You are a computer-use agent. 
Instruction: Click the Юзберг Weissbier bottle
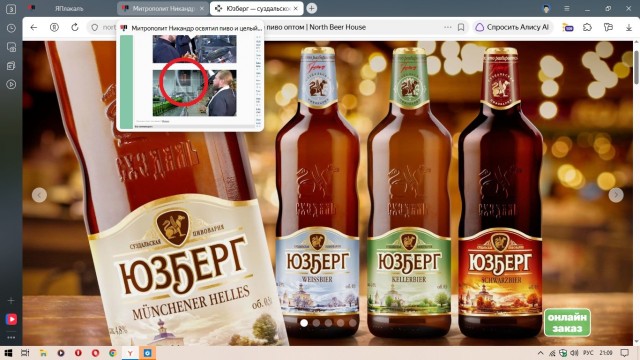(318, 192)
